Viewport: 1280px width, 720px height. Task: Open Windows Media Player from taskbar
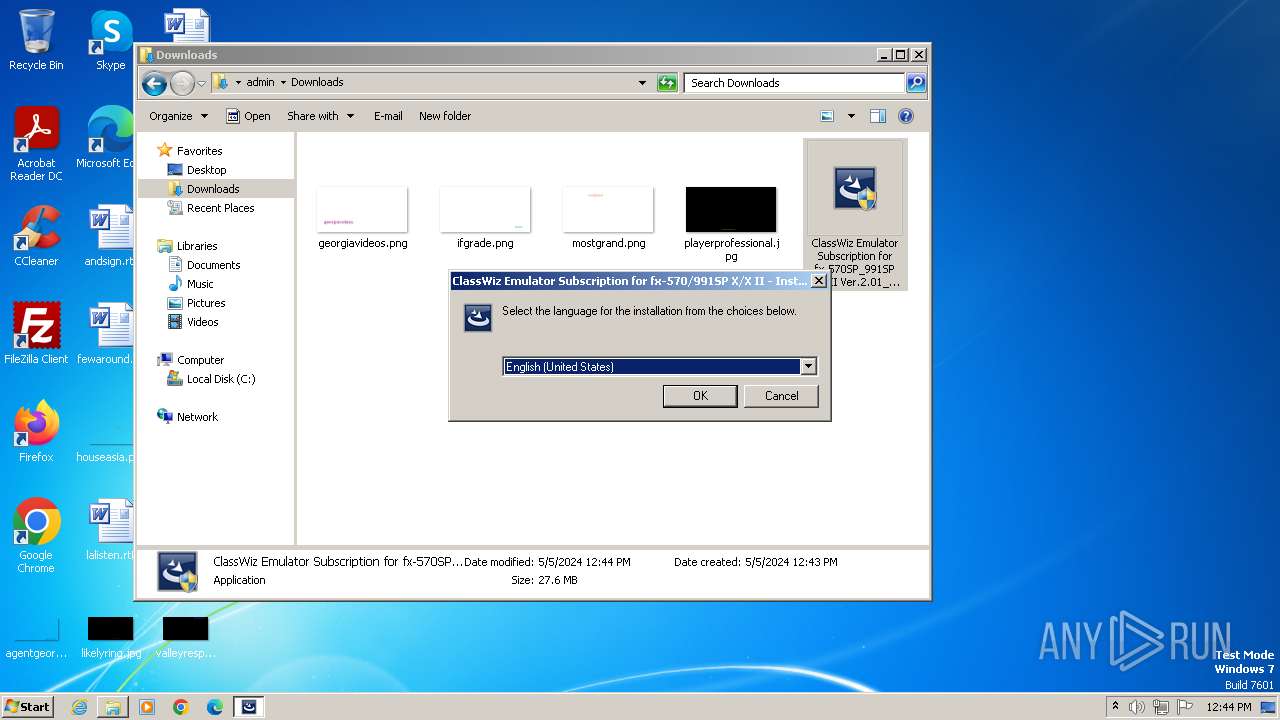pos(147,707)
